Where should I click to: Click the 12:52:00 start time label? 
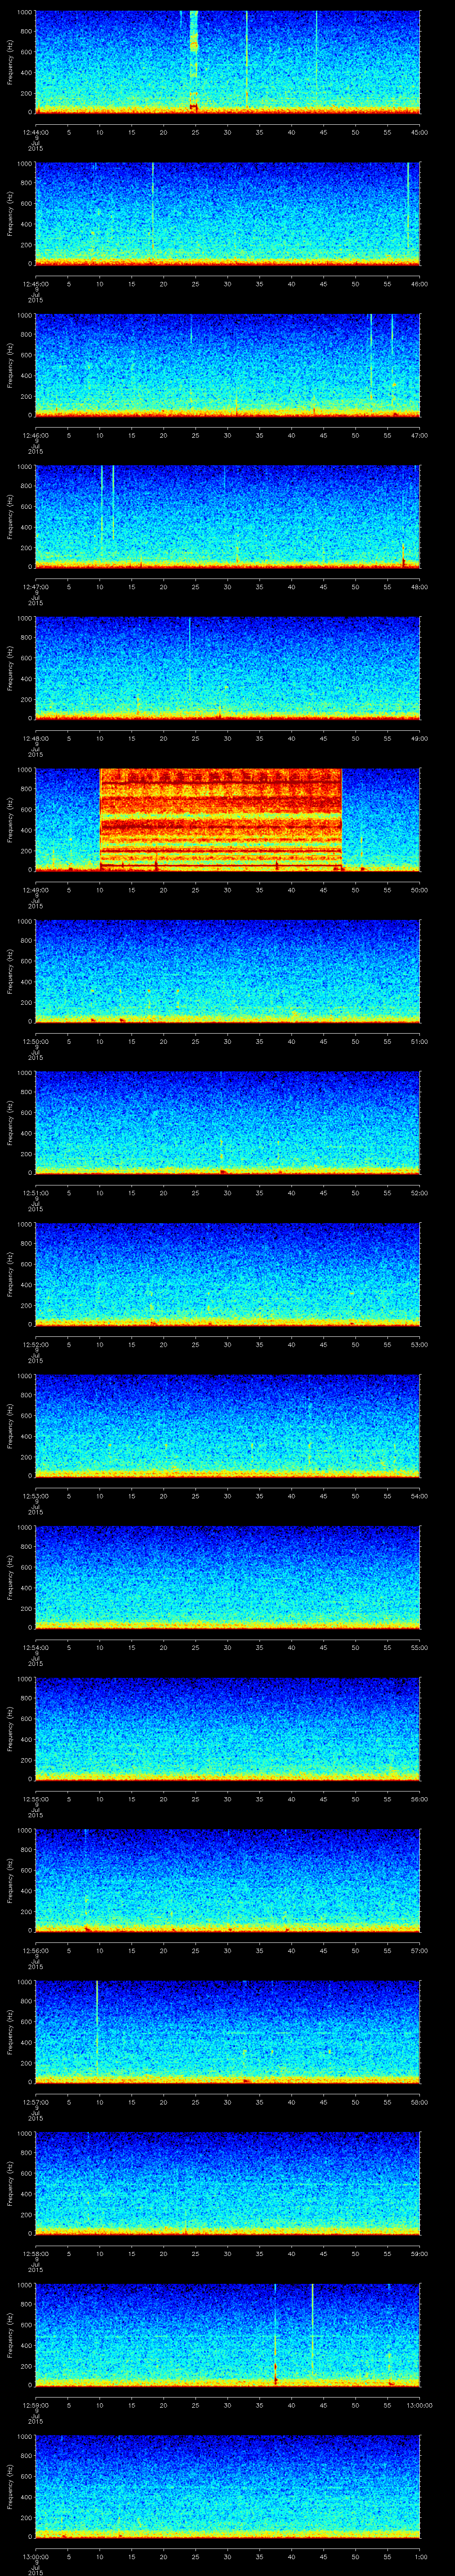pyautogui.click(x=35, y=1345)
